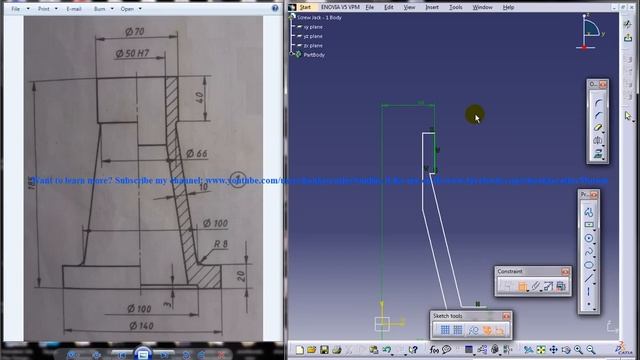Click the Undo arrow icon

[x=386, y=350]
